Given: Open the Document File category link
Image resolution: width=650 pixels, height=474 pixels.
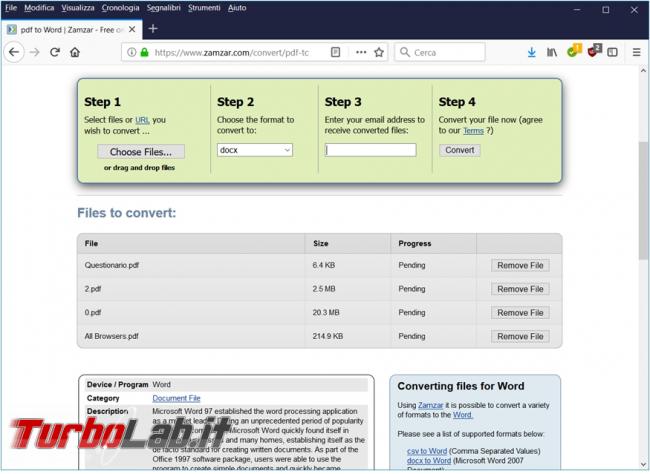Looking at the screenshot, I should click(176, 398).
